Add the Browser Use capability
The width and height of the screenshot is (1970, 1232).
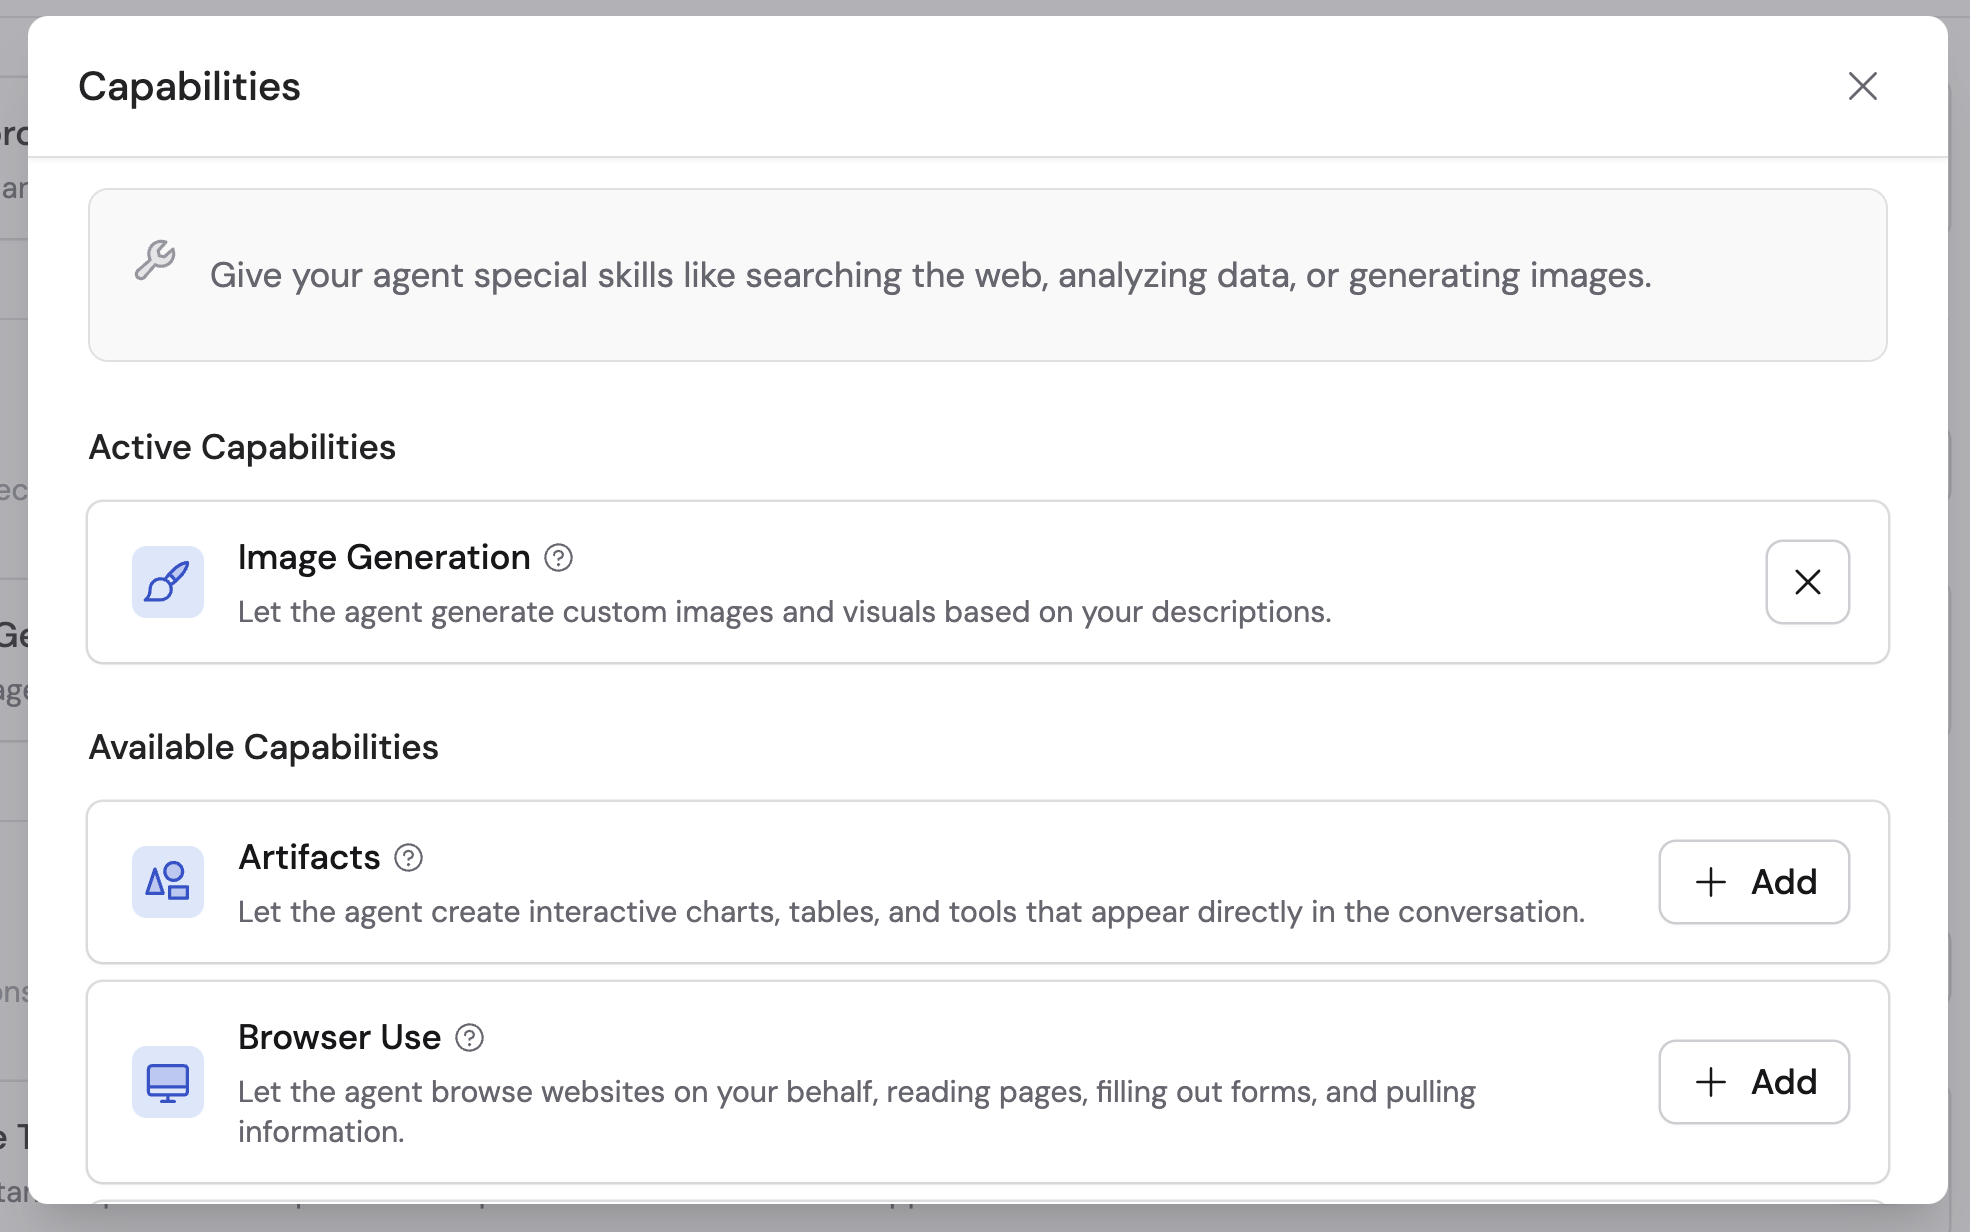[x=1754, y=1082]
